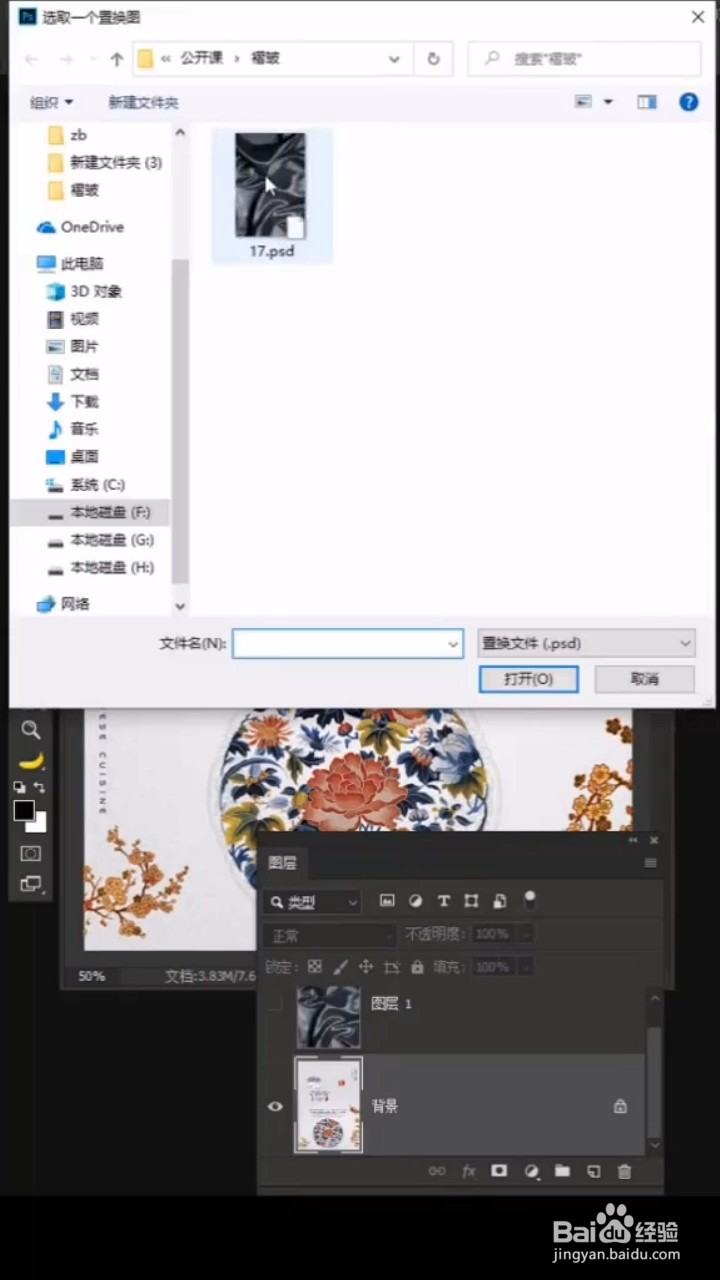
Task: Create a new group folder icon
Action: pos(562,1171)
